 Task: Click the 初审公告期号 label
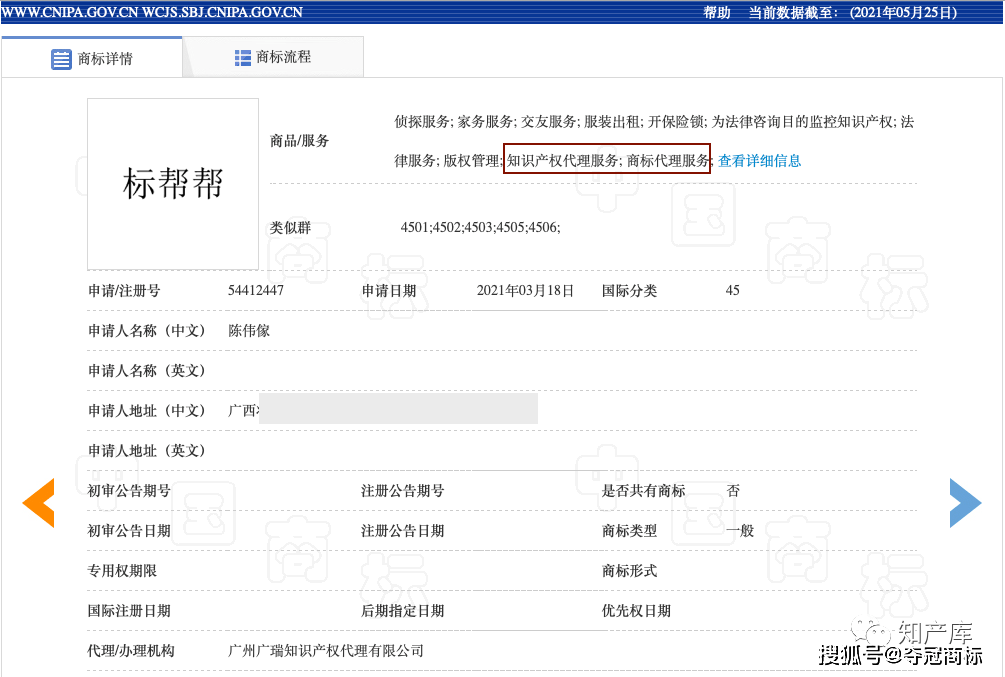[129, 491]
